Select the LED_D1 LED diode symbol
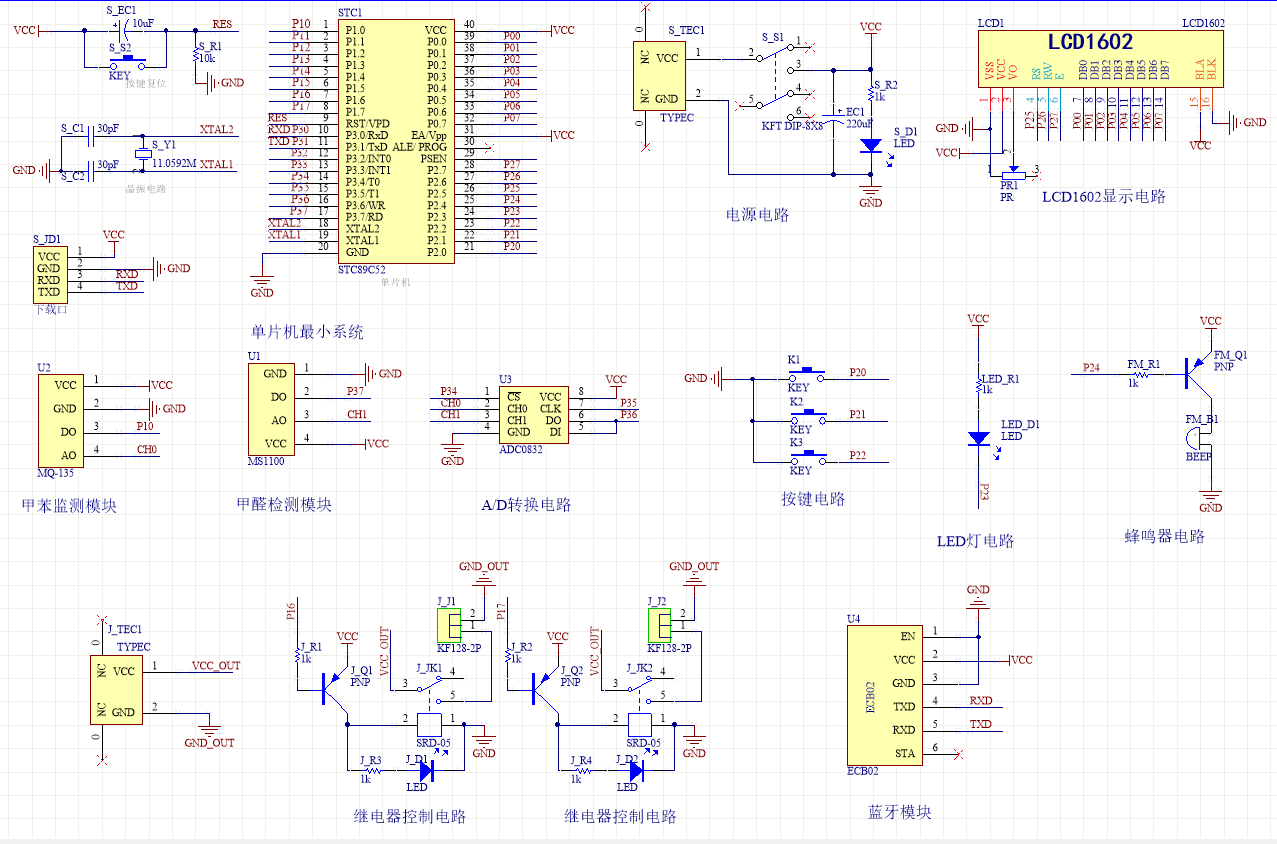1277x844 pixels. pos(978,438)
